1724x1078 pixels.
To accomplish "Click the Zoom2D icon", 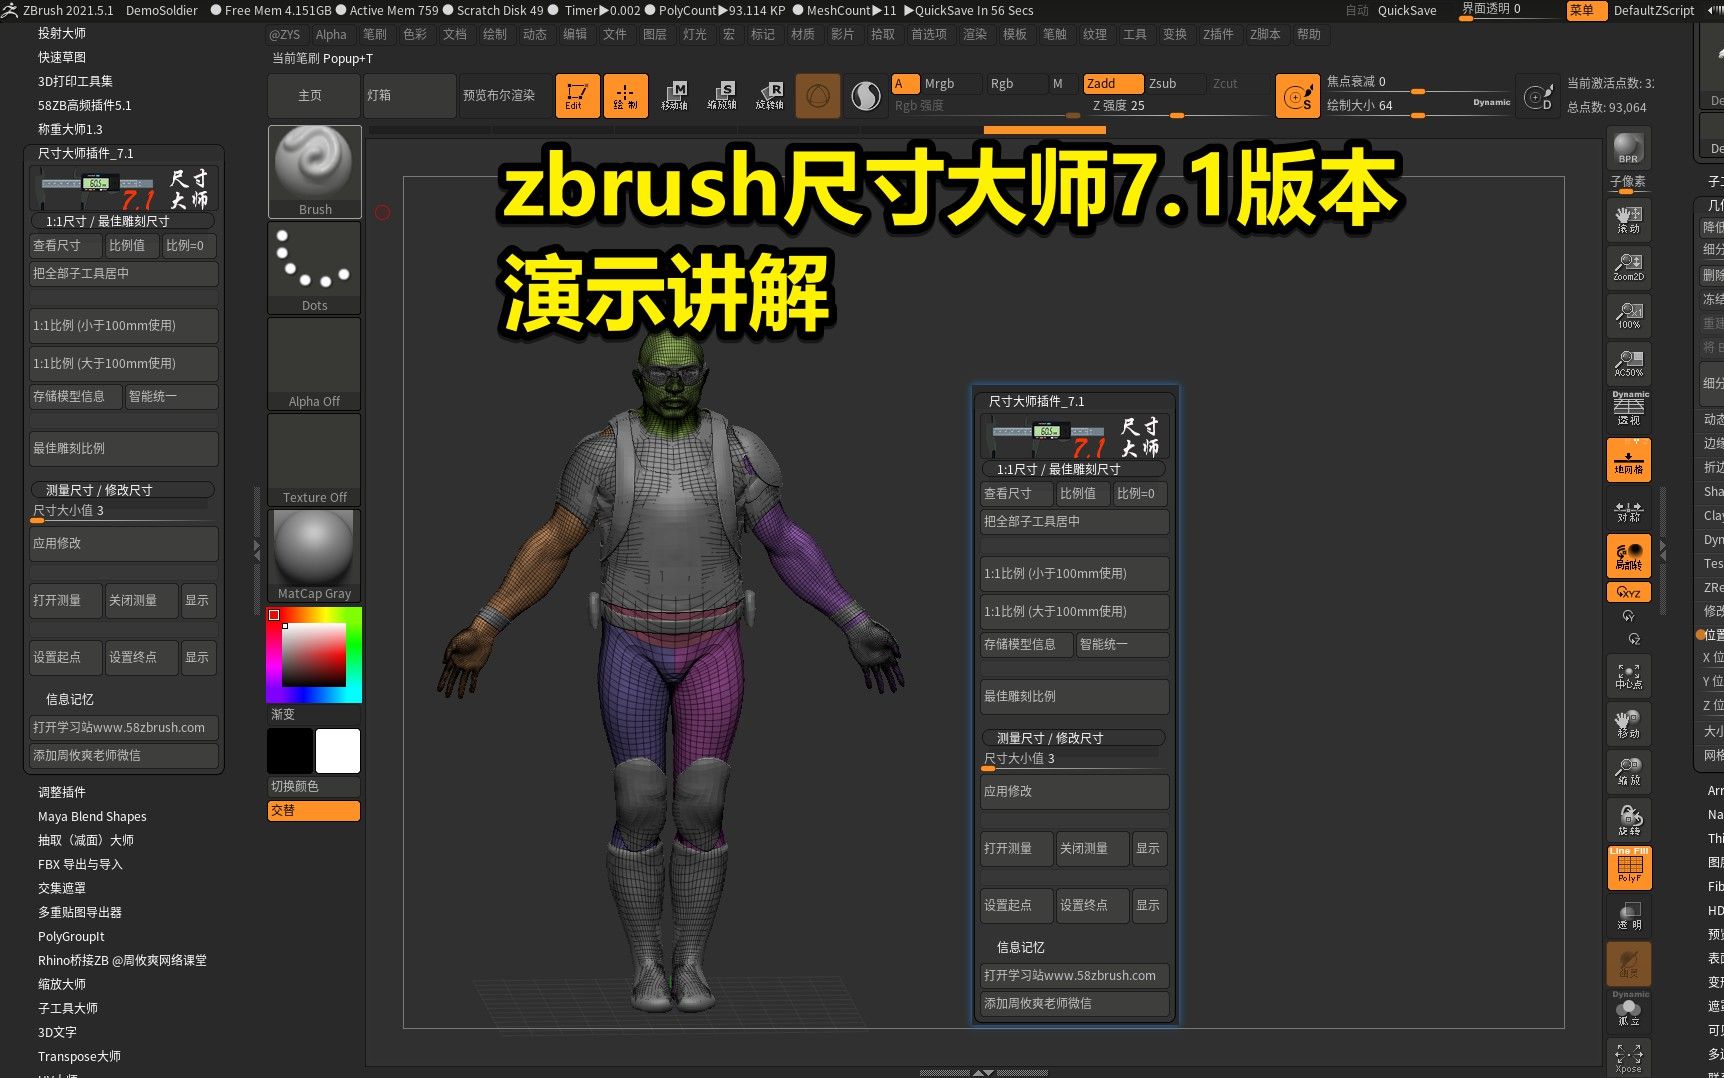I will (1629, 267).
